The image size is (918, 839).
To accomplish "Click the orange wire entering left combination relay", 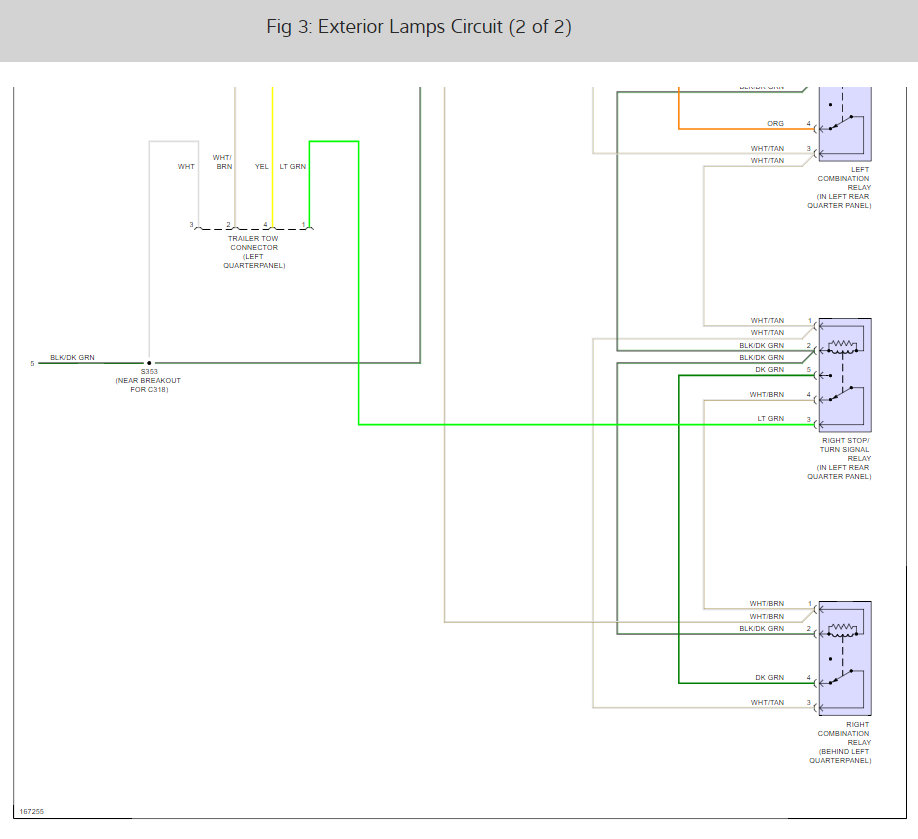I will pos(746,129).
